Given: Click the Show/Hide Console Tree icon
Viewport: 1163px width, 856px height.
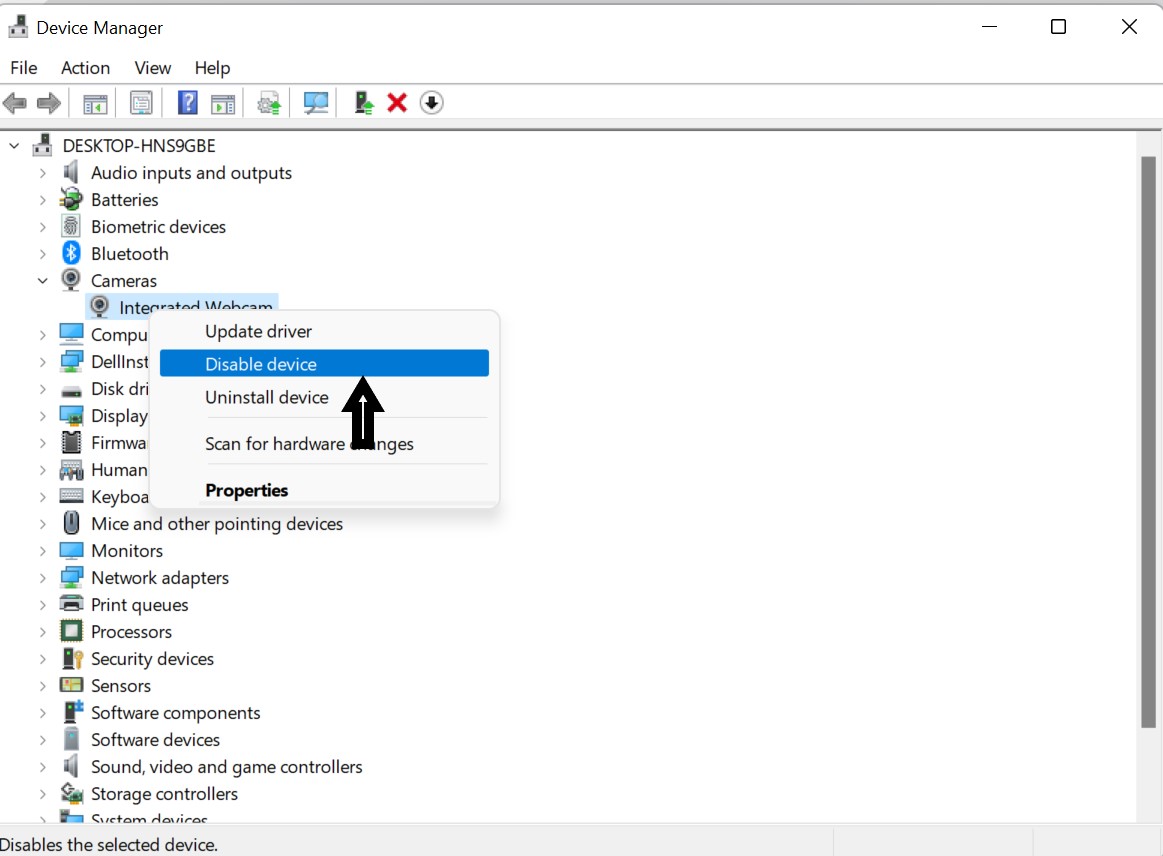Looking at the screenshot, I should click(95, 103).
